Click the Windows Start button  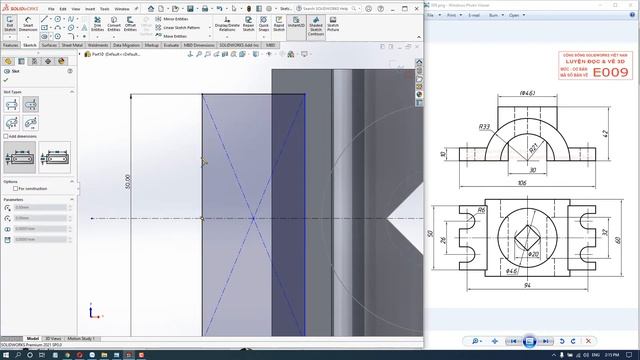[6, 355]
